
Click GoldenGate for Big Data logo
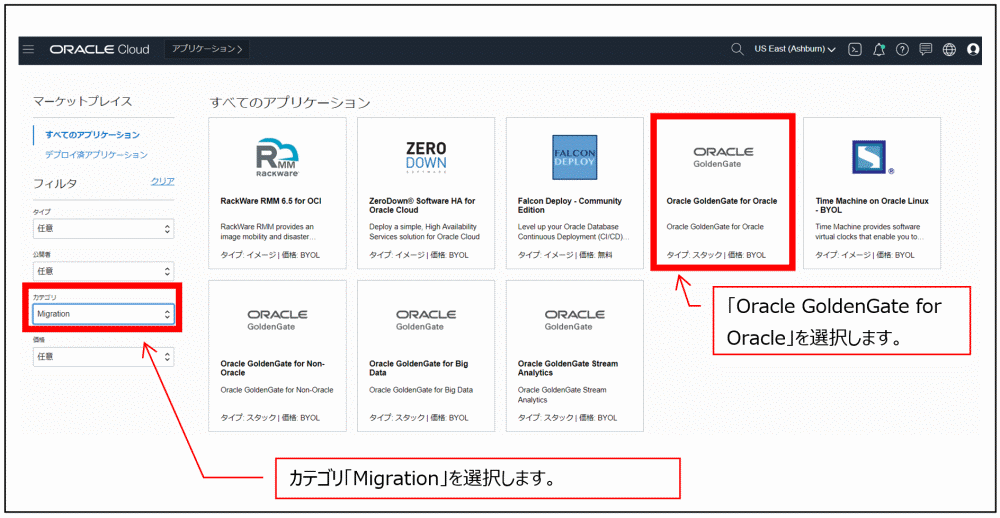tap(426, 320)
